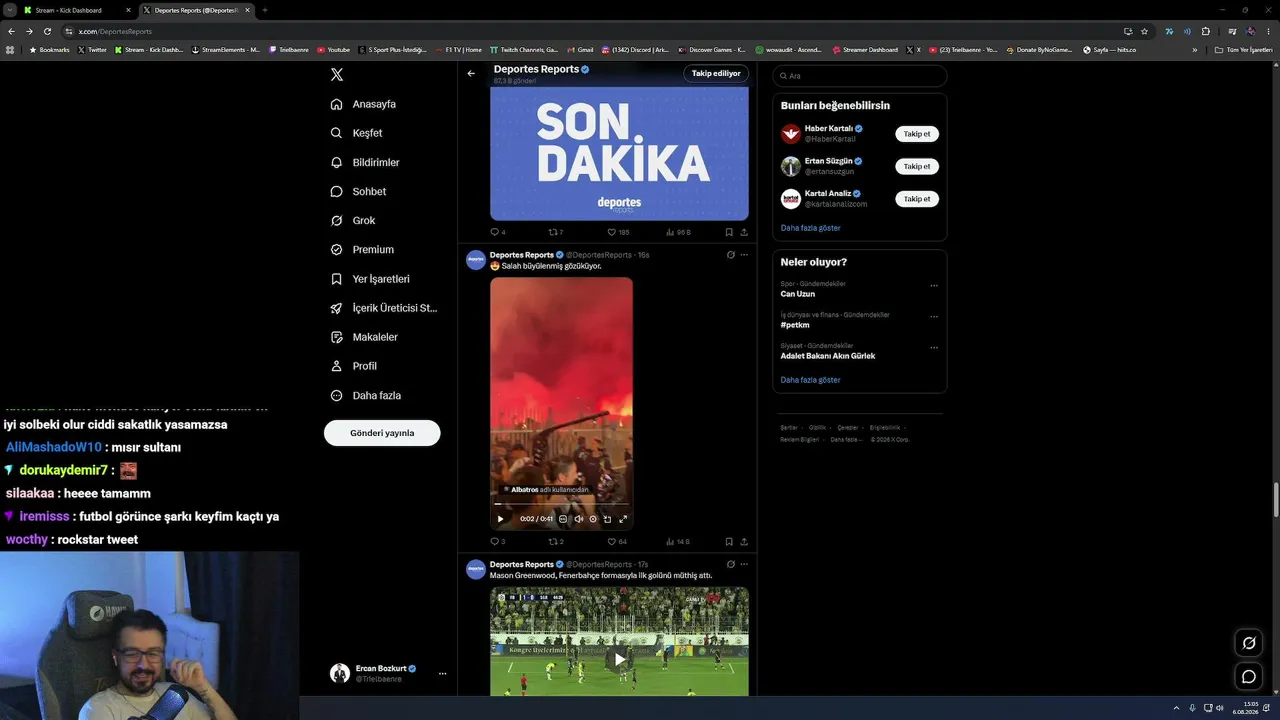Seek on the Salah video progress bar

pyautogui.click(x=561, y=504)
